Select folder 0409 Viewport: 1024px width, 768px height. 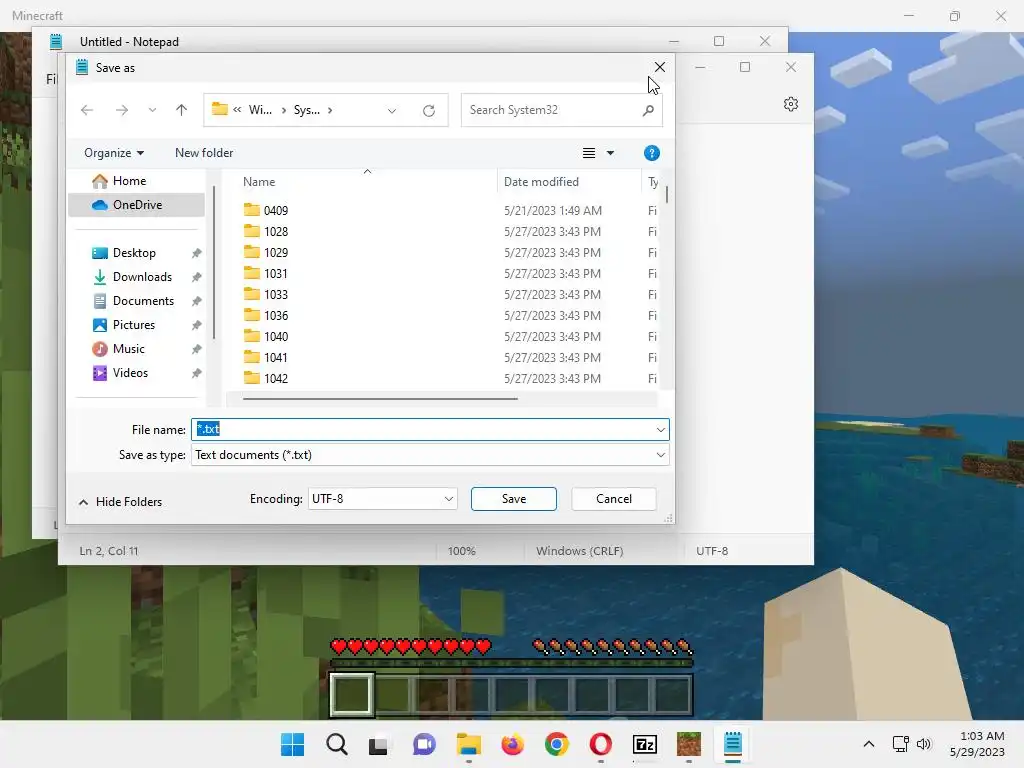(x=266, y=210)
